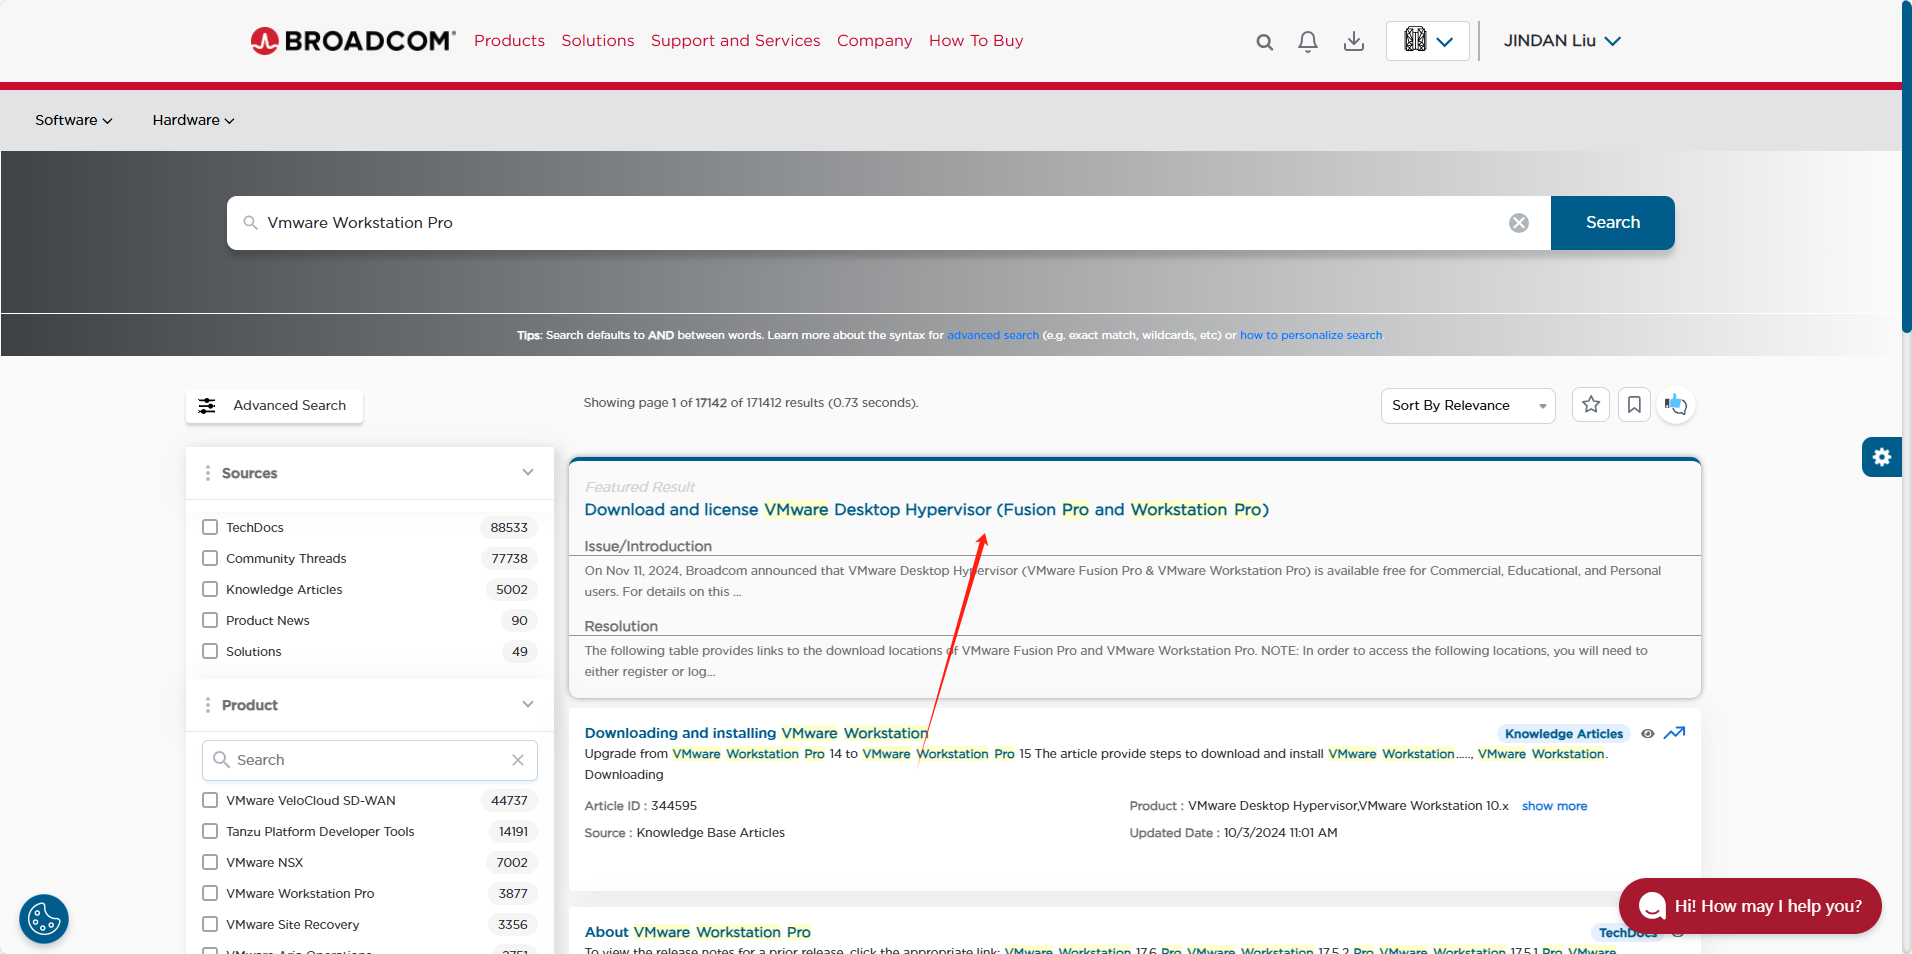Open Downloading and installing VMware Workstation result
This screenshot has height=954, width=1912.
coord(756,733)
